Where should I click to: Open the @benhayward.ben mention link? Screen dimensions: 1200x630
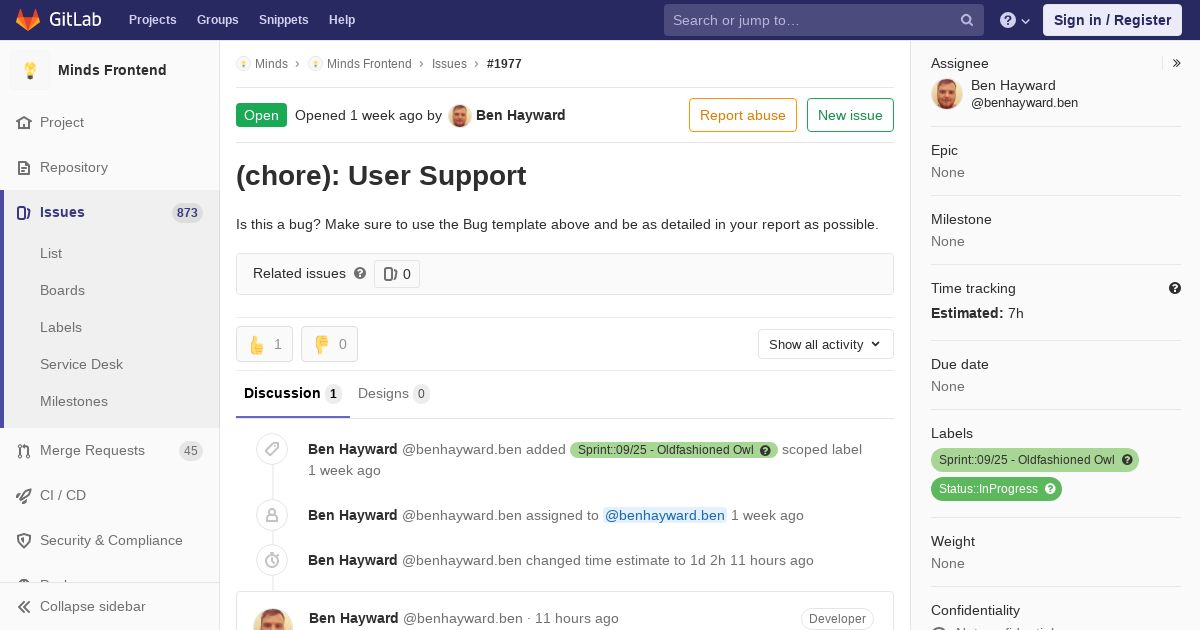664,515
